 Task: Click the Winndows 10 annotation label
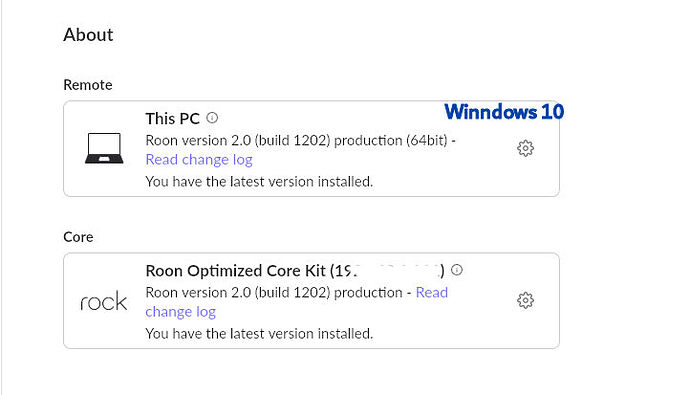[504, 112]
